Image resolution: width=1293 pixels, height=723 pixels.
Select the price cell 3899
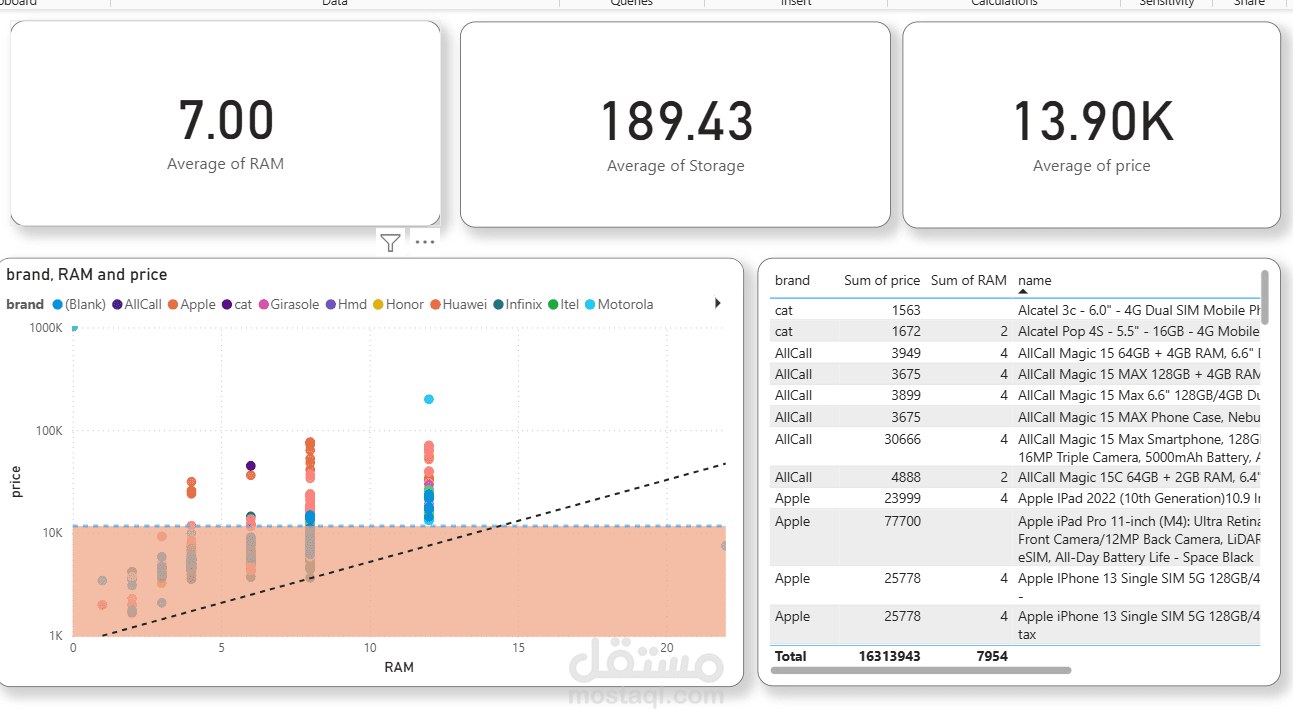pyautogui.click(x=905, y=395)
